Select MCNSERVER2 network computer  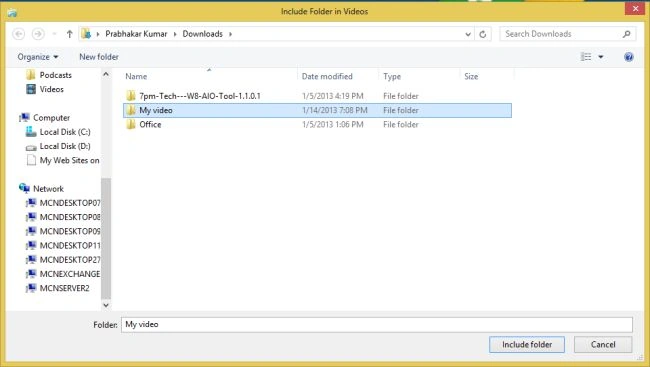[64, 288]
